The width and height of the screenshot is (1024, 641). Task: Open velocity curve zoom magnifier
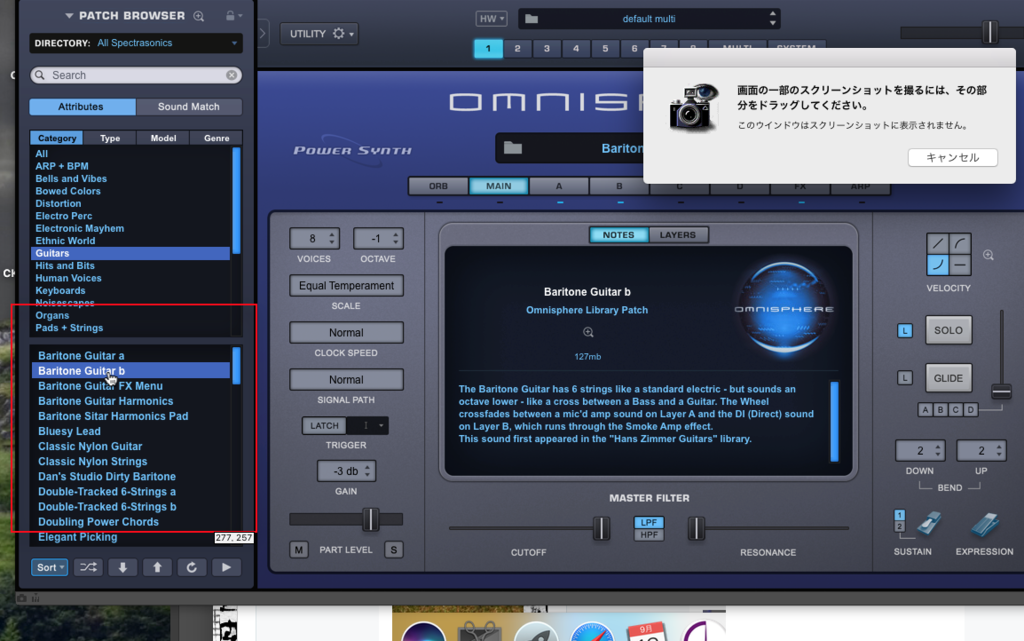988,255
